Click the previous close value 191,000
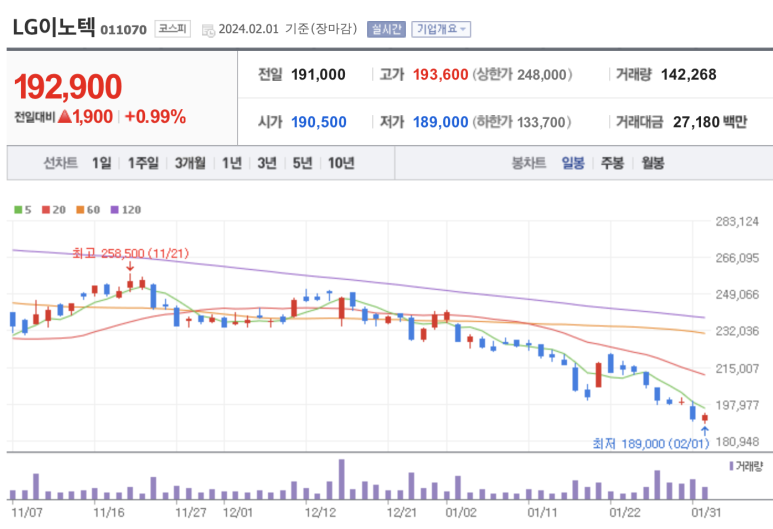The image size is (773, 529). [318, 74]
